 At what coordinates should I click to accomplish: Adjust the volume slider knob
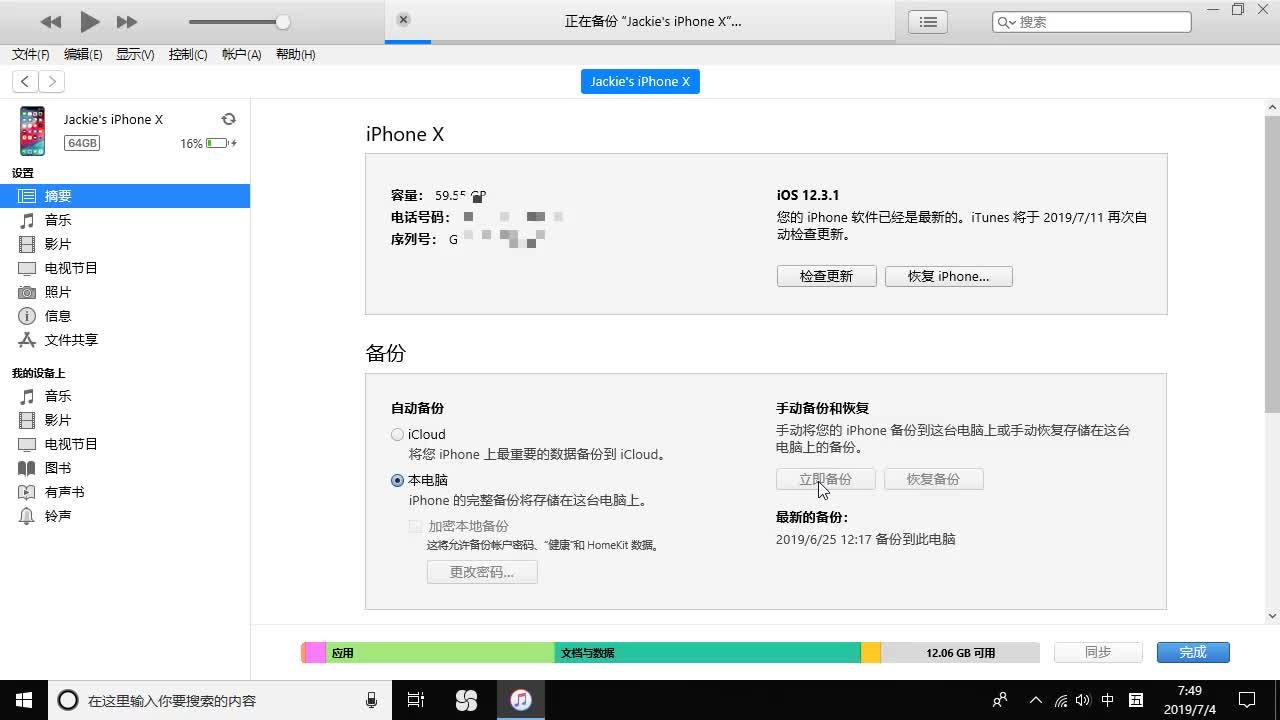tap(283, 22)
